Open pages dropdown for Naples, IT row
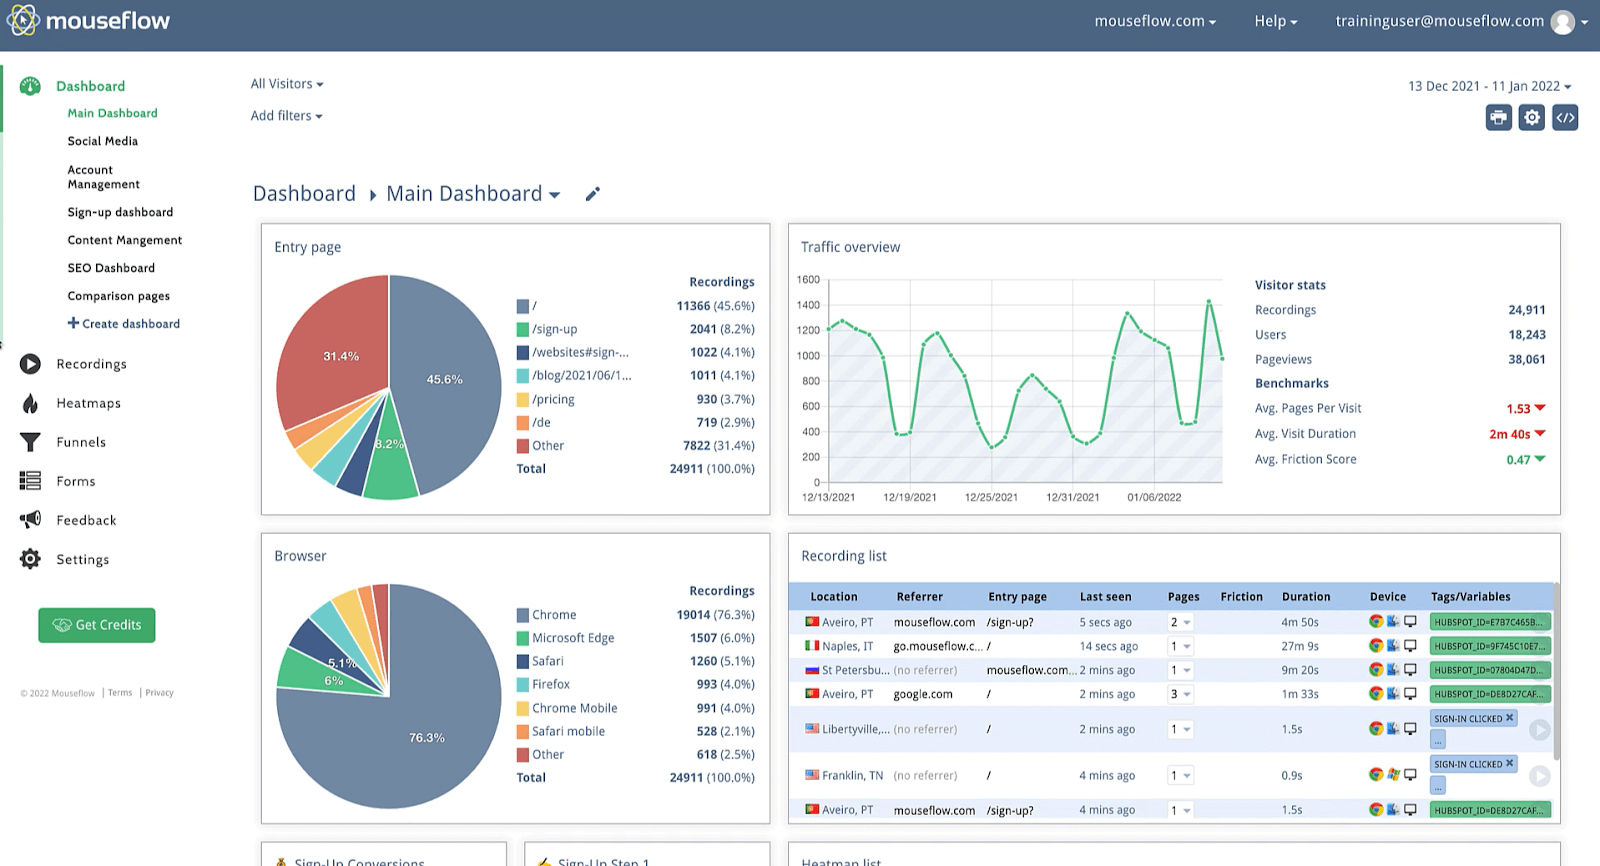This screenshot has height=866, width=1600. [x=1181, y=646]
